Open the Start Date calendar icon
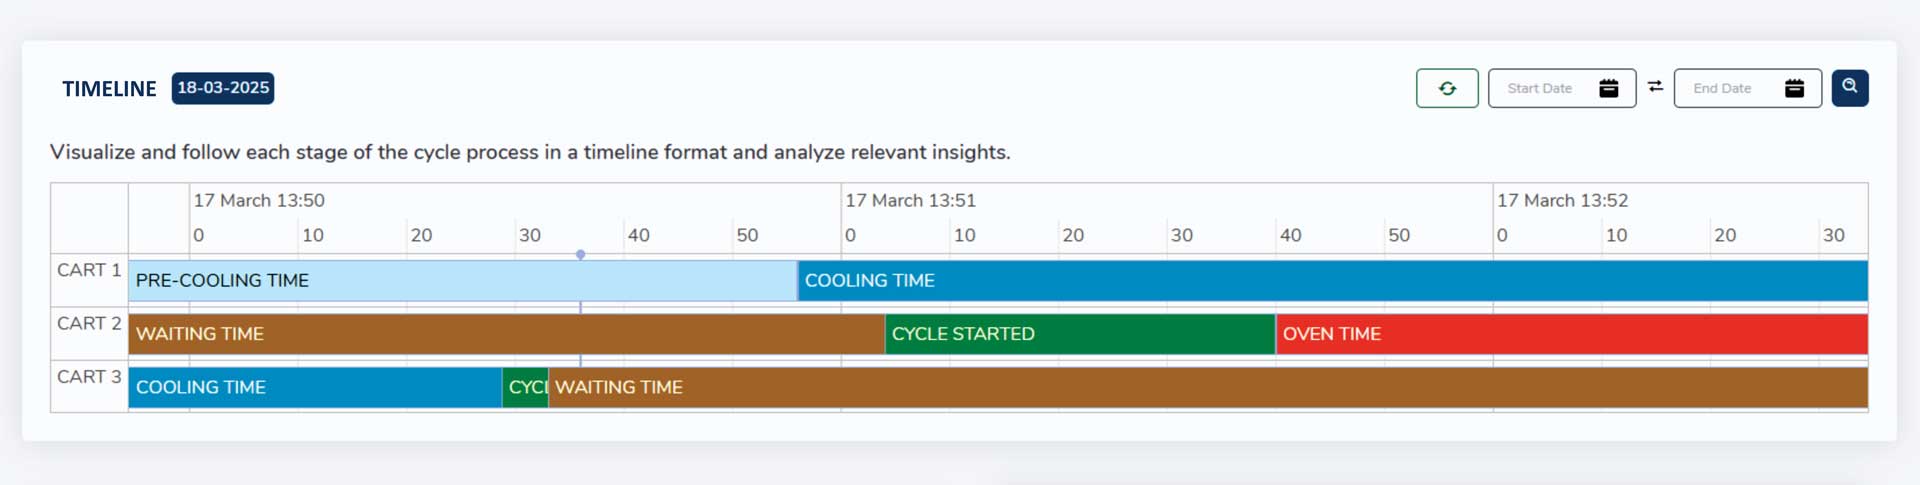The height and width of the screenshot is (485, 1920). 1608,88
